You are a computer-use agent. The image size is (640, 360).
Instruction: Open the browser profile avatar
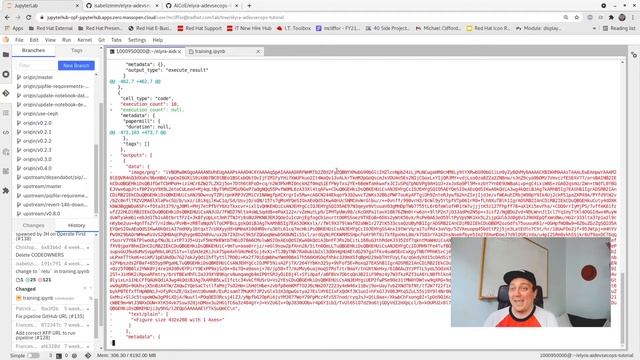pos(622,18)
